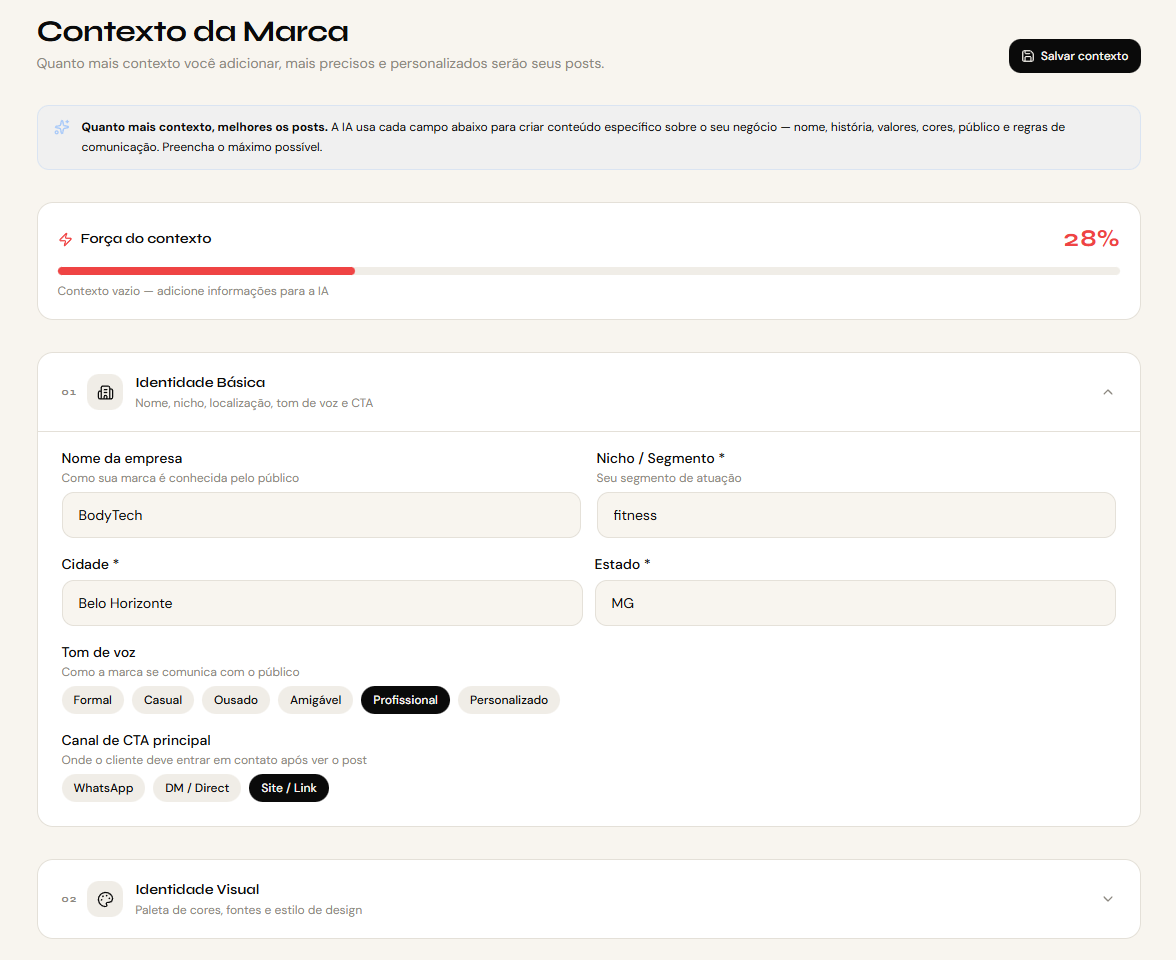Viewport: 1176px width, 960px height.
Task: Click the AI sparkle icon in the info banner
Action: pos(62,127)
